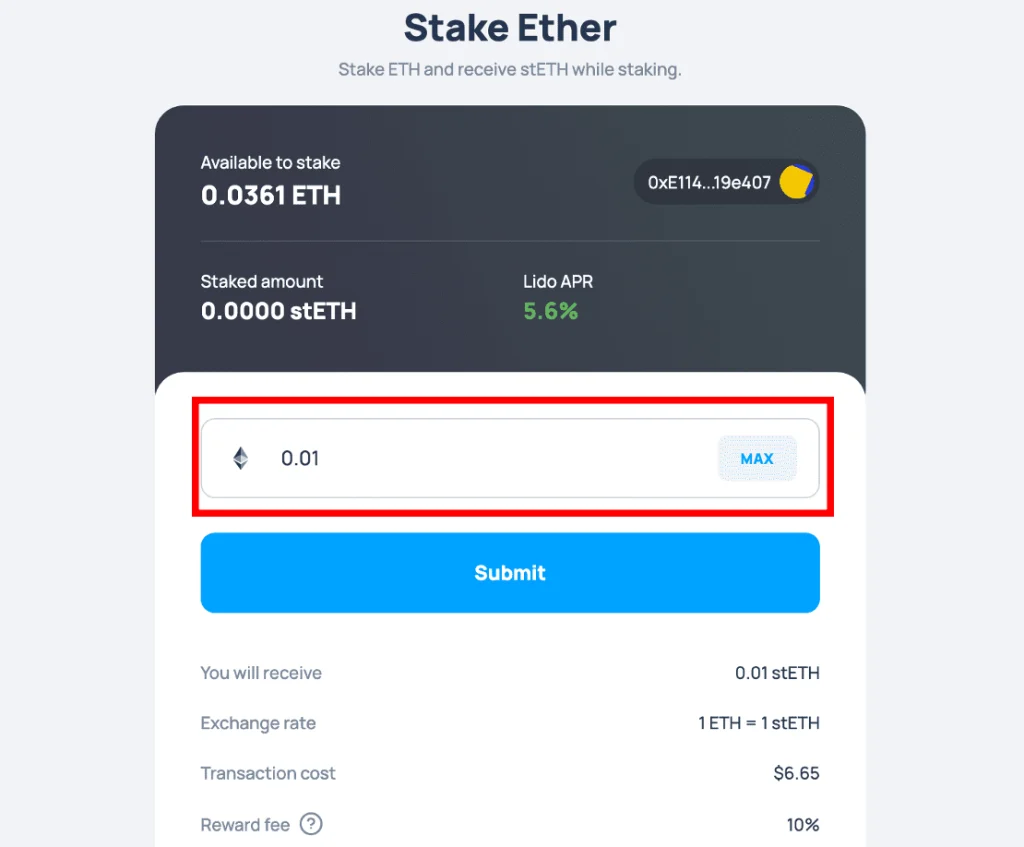
Task: Click the Stake Ether page heading
Action: (x=510, y=28)
